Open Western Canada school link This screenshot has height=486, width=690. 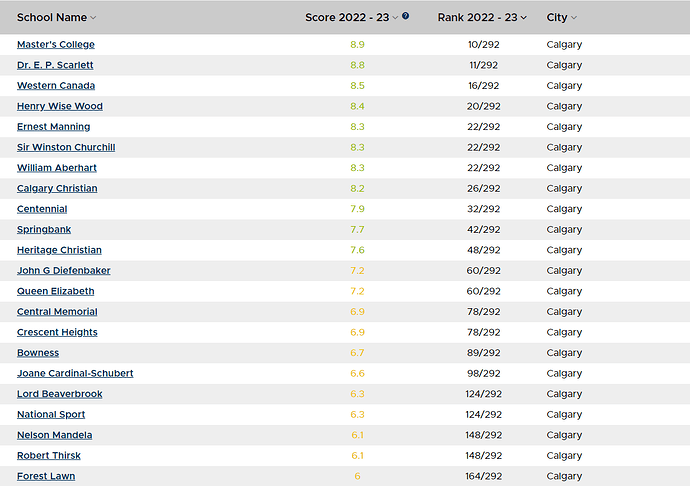[x=56, y=85]
